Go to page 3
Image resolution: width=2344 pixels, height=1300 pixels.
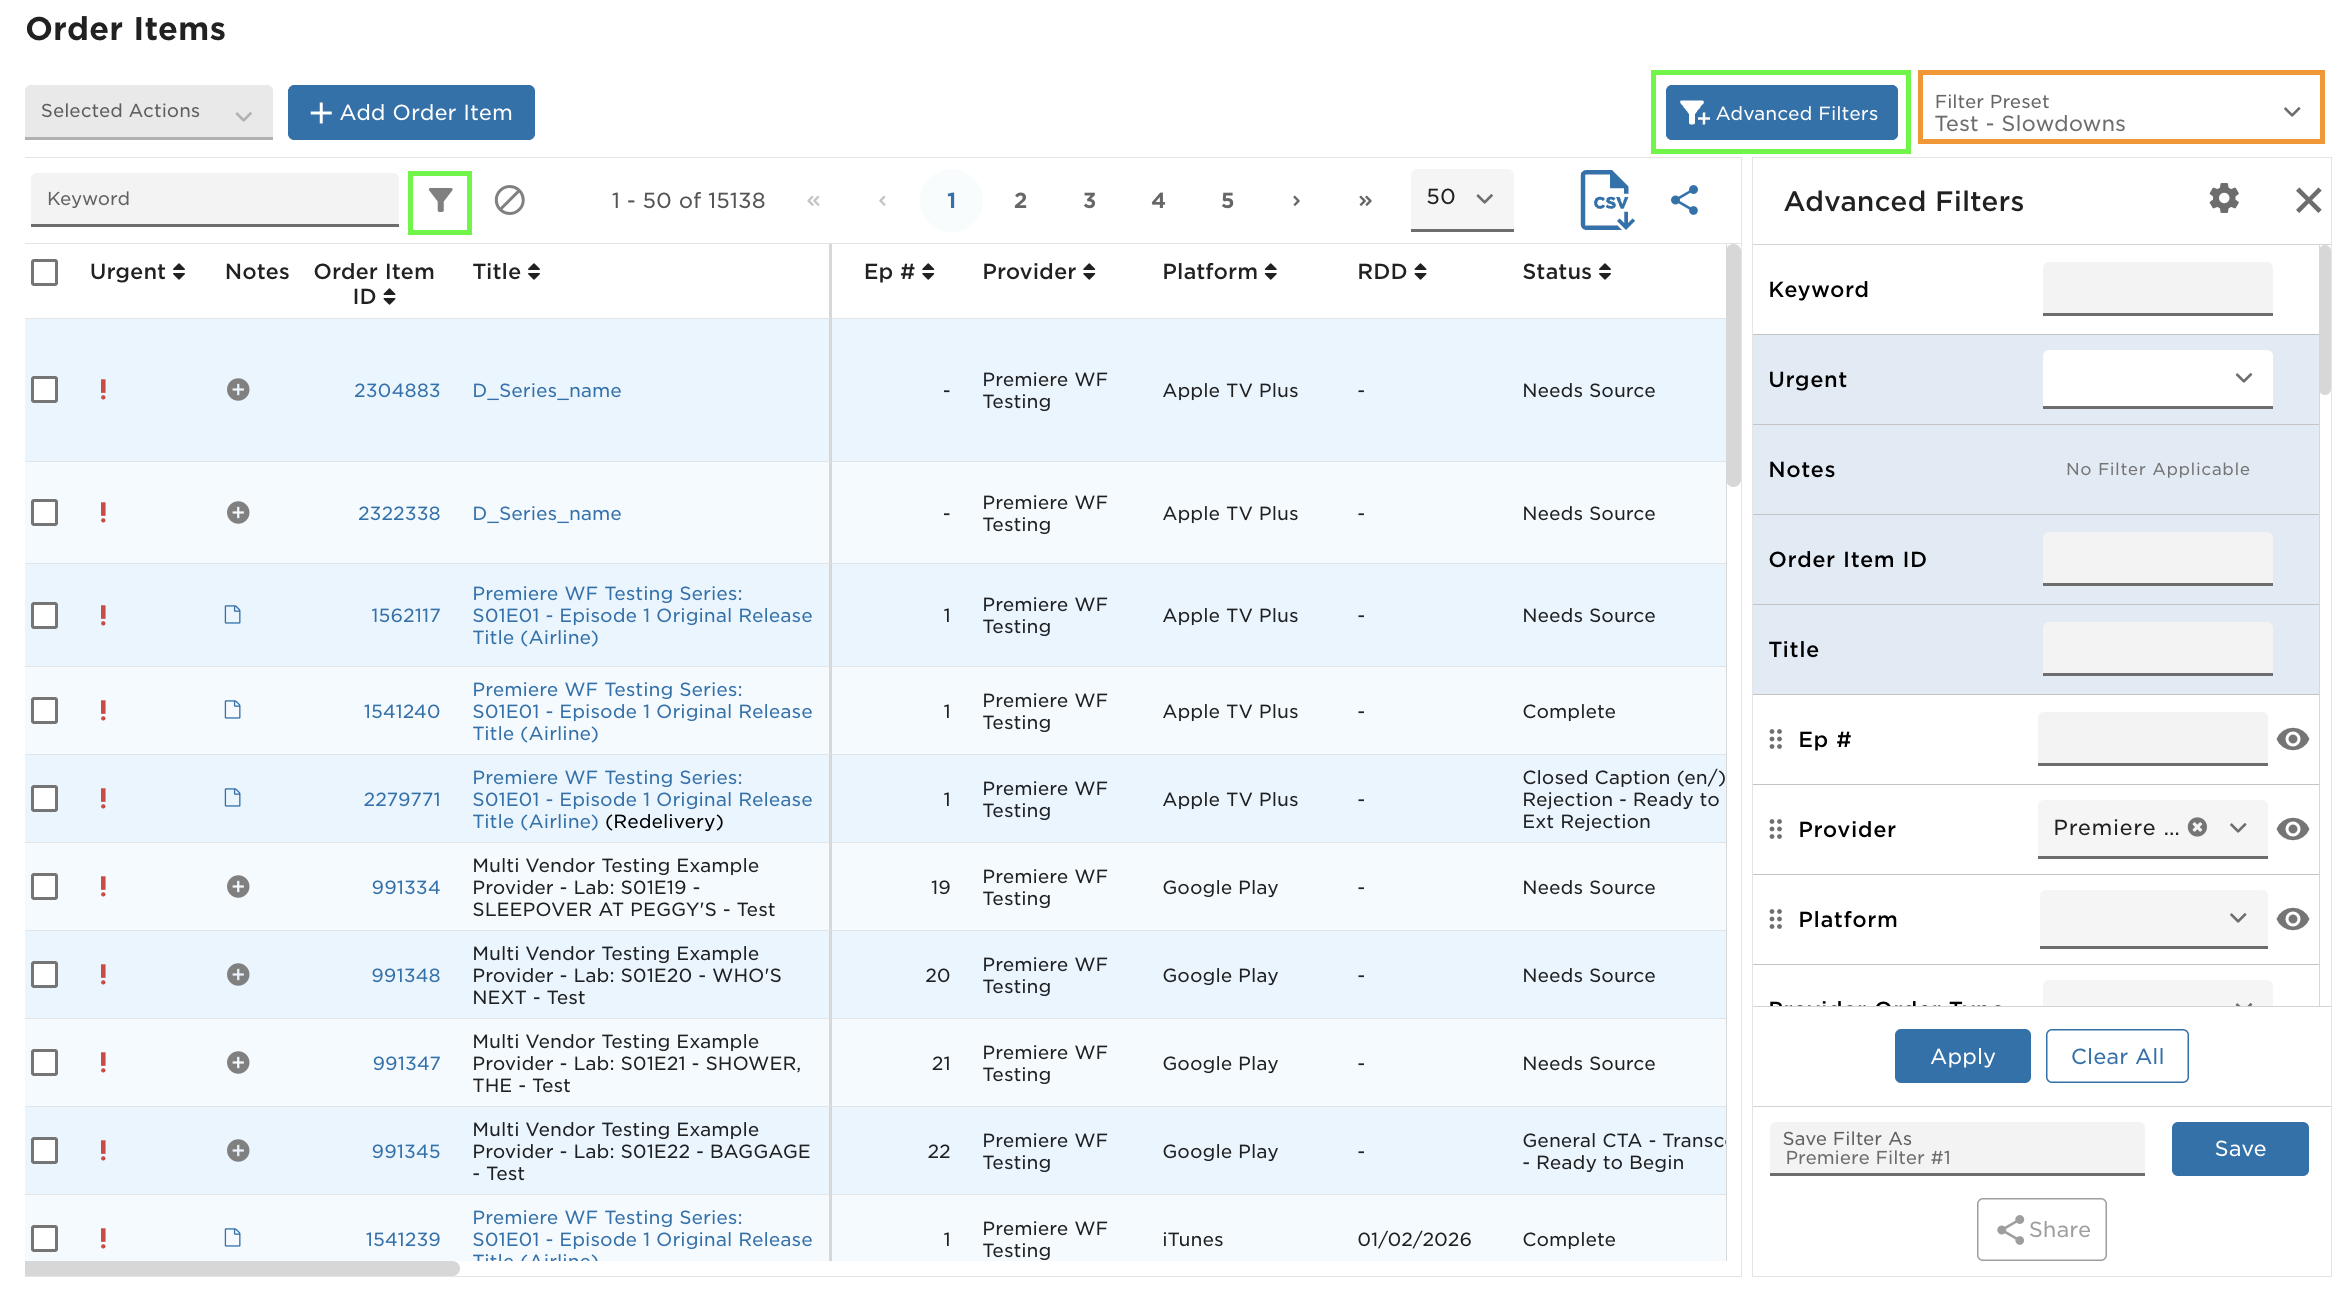pos(1089,200)
